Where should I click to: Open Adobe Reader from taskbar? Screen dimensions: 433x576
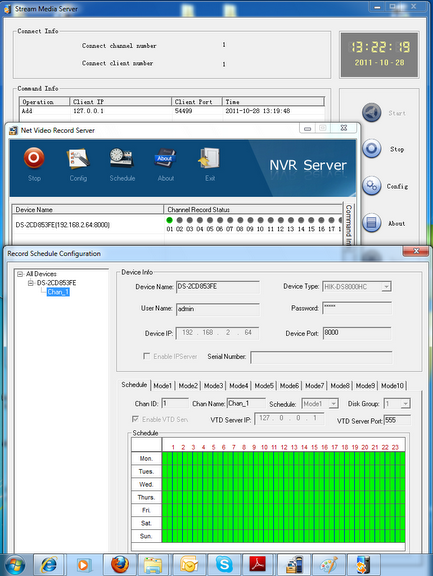pyautogui.click(x=257, y=565)
